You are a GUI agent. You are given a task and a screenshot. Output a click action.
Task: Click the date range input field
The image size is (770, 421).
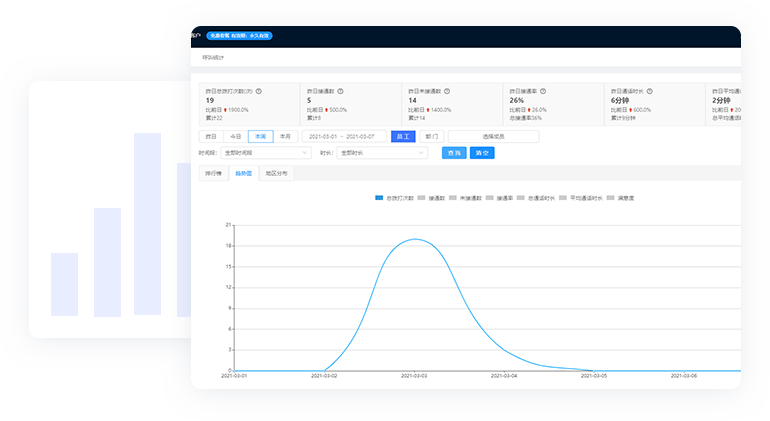coord(344,136)
